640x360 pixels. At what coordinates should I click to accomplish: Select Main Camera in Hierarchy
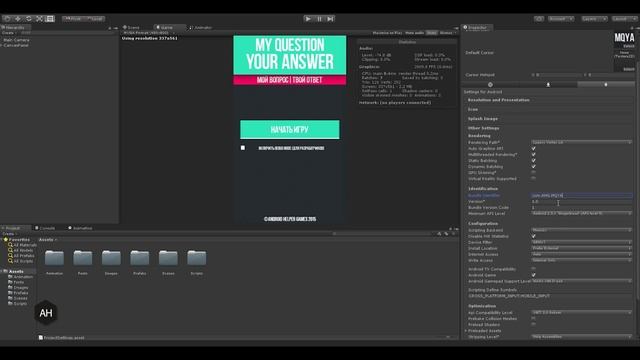16,40
